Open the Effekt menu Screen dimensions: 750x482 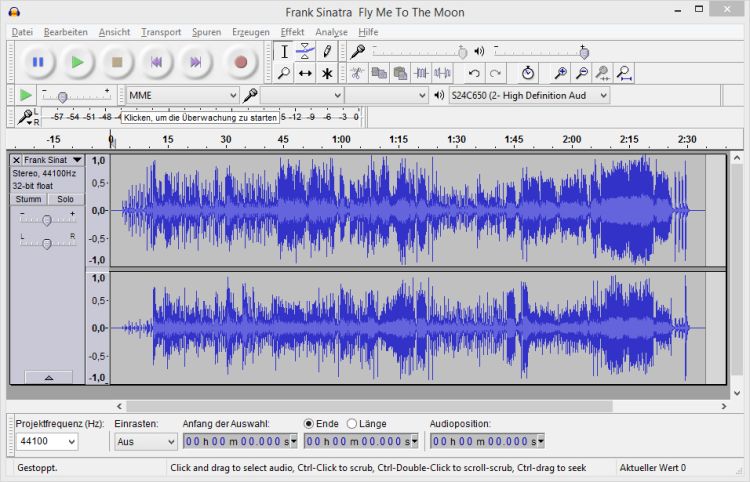[292, 32]
